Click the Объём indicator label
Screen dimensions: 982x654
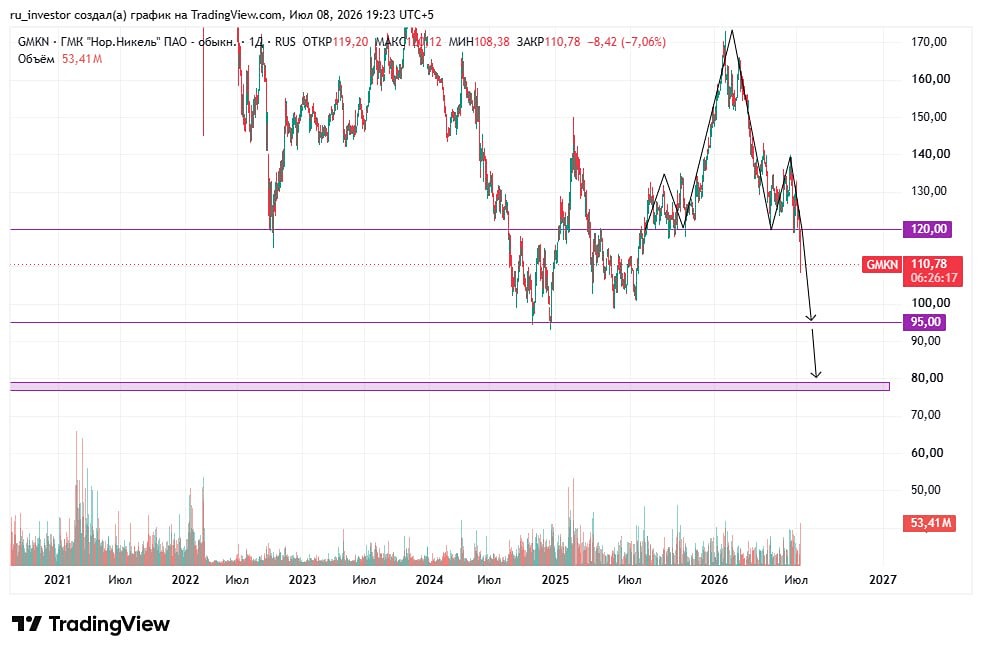click(36, 59)
